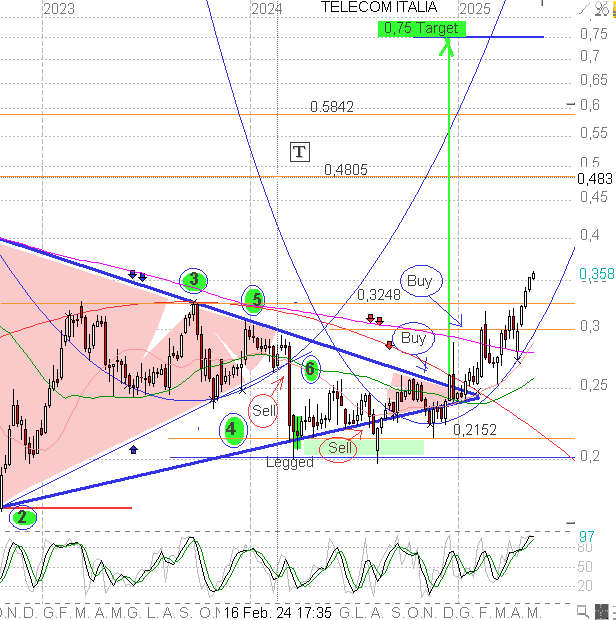The height and width of the screenshot is (620, 616).
Task: Click wave number 2 marker
Action: tap(23, 517)
